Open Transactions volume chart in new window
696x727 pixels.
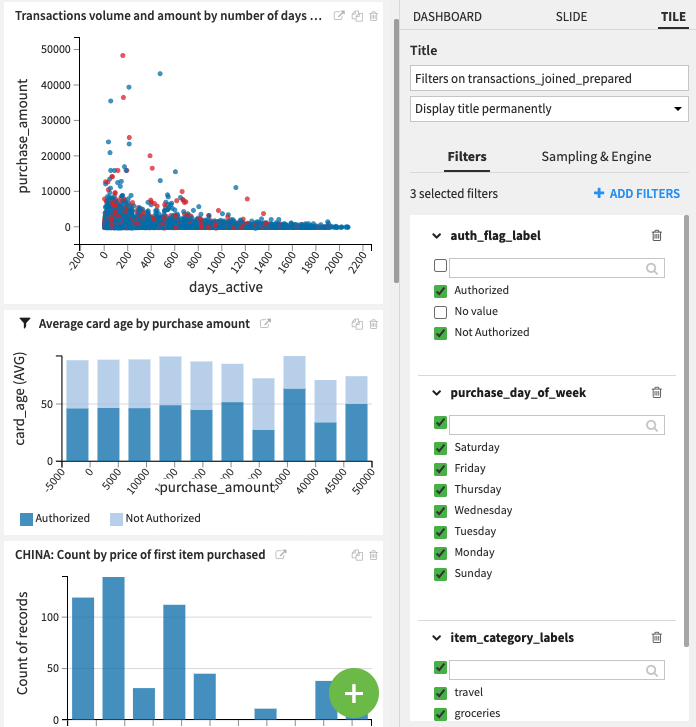pos(339,17)
